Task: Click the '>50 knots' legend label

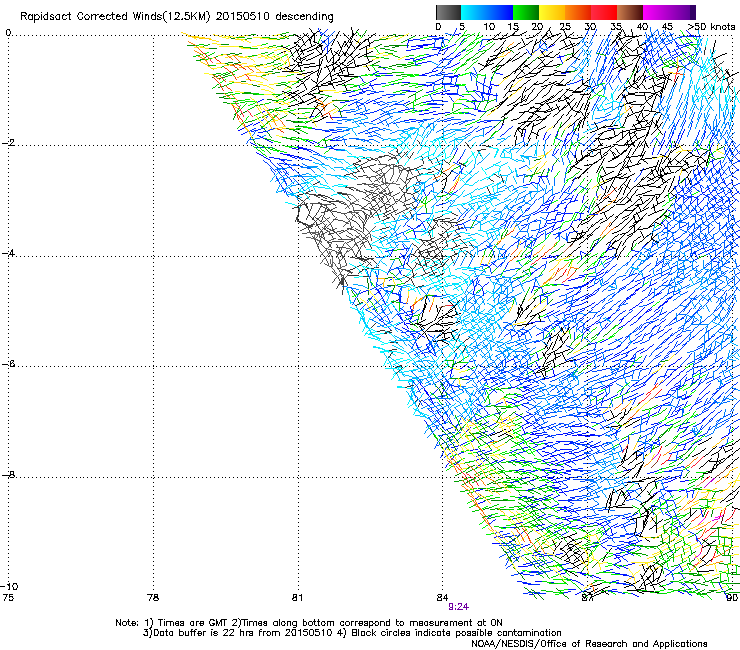Action: (711, 26)
